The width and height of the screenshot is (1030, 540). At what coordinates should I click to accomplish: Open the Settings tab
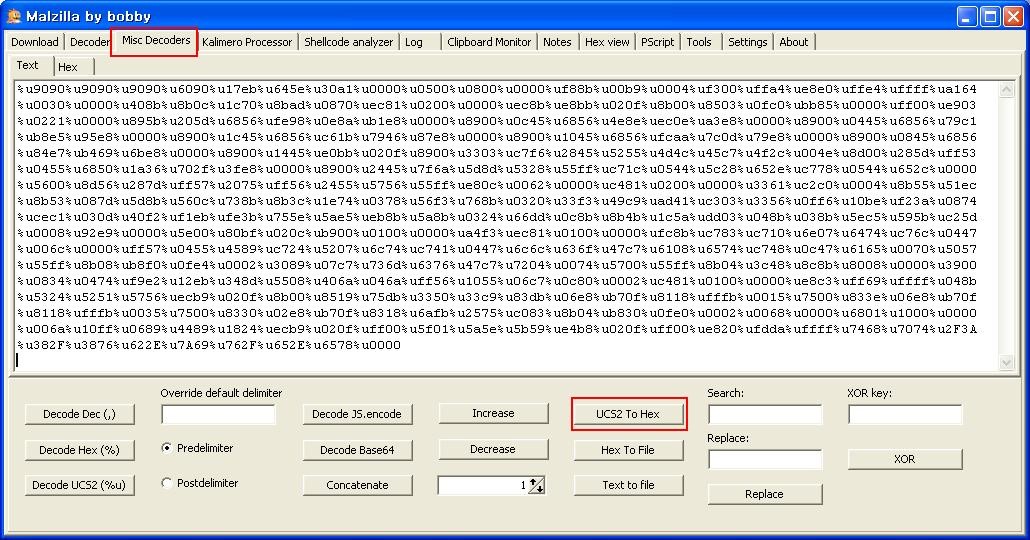tap(748, 42)
